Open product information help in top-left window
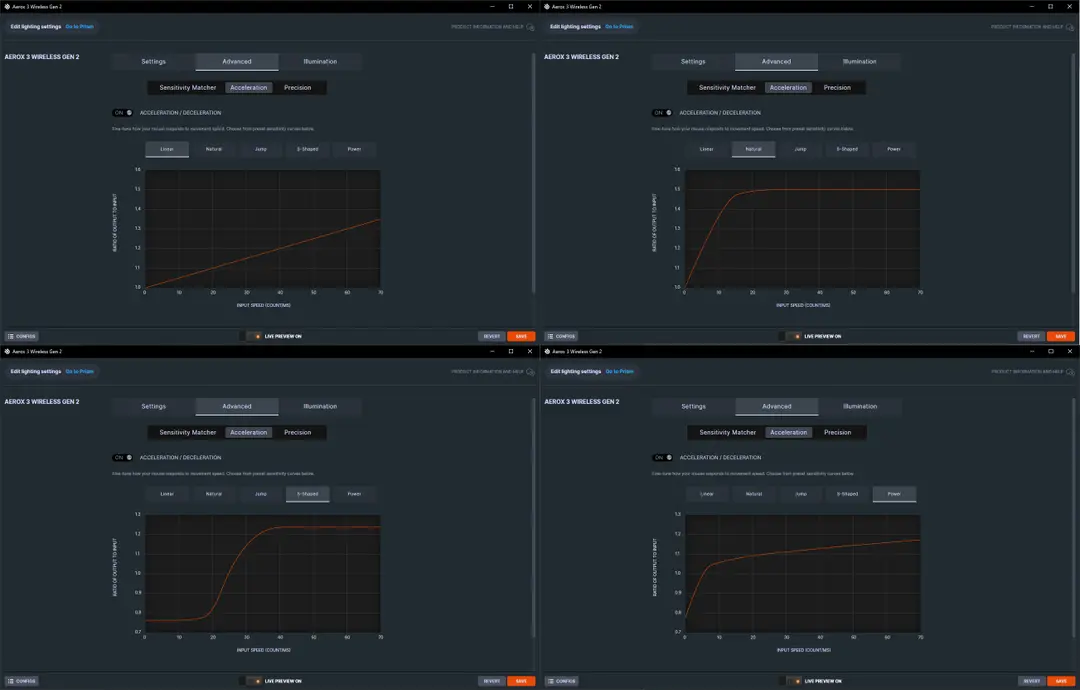Image resolution: width=1080 pixels, height=690 pixels. point(492,27)
